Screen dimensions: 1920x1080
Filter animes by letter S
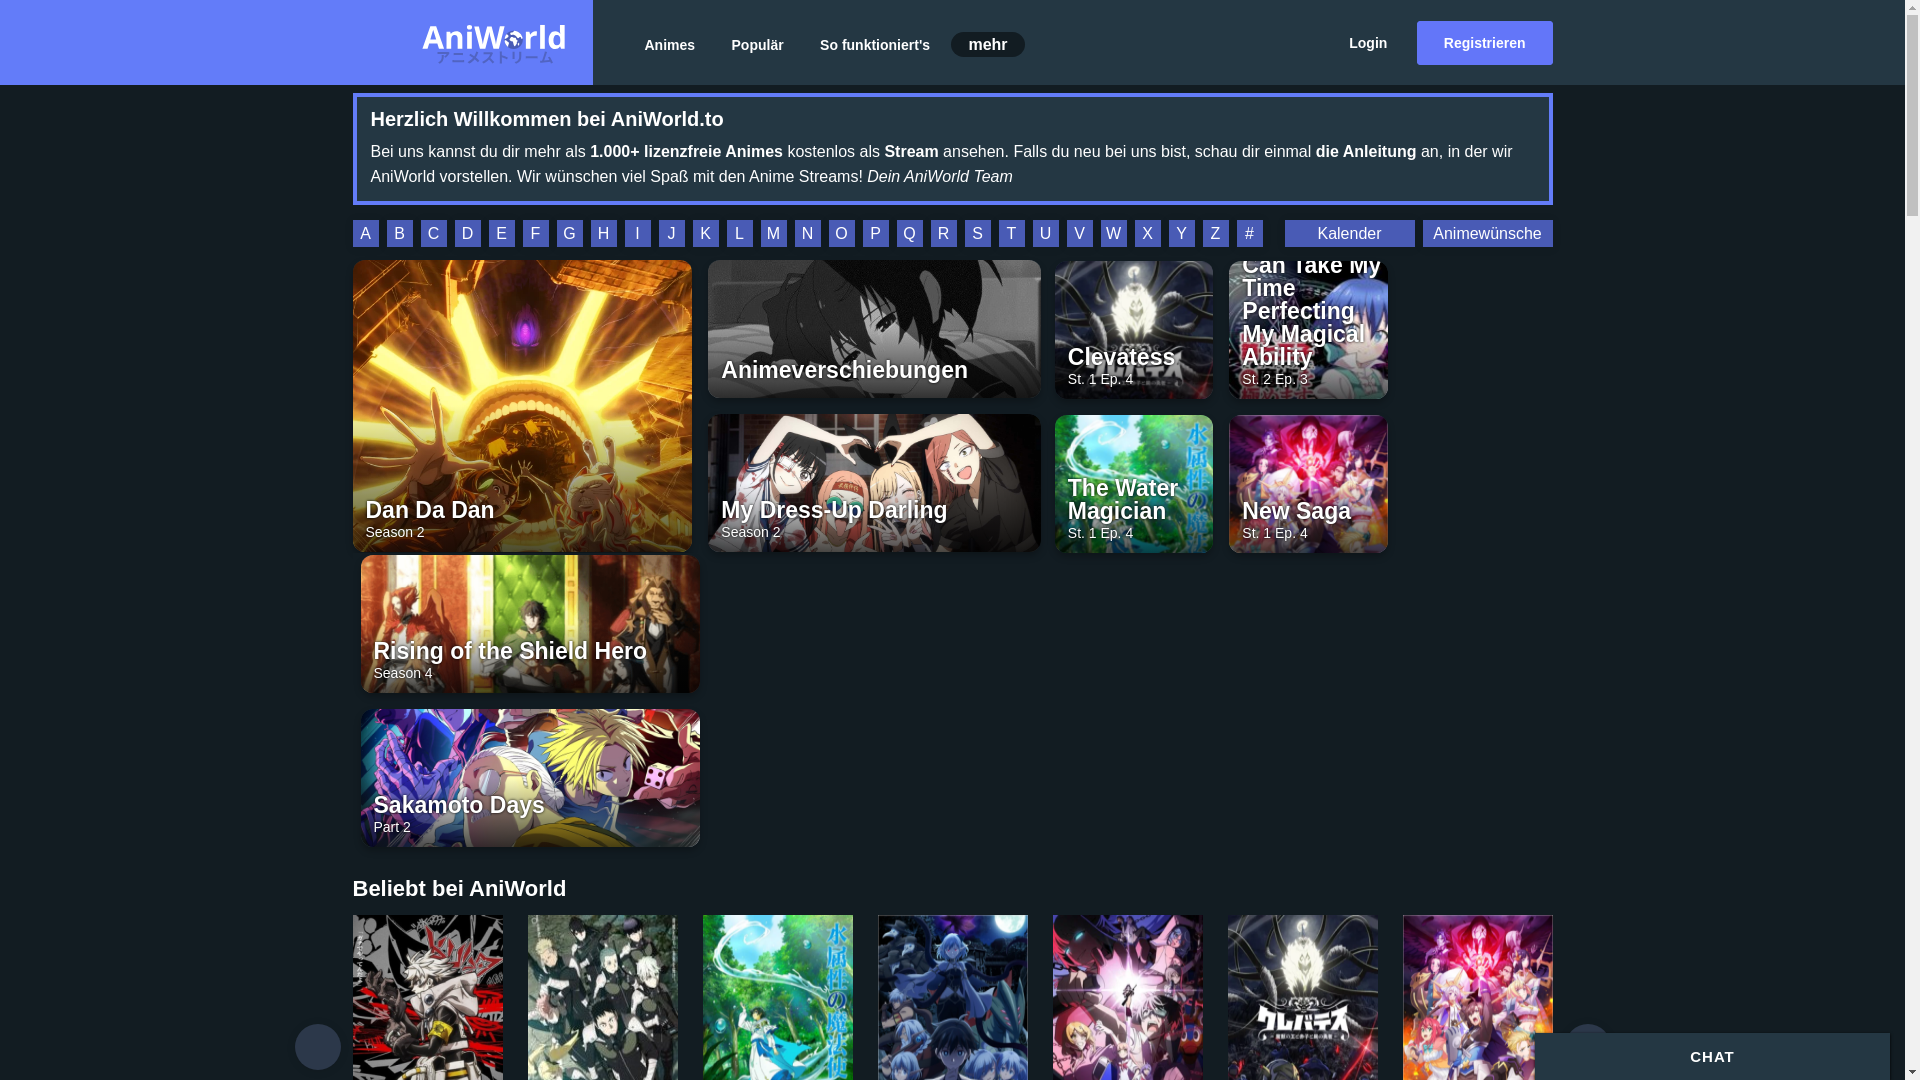pyautogui.click(x=977, y=234)
